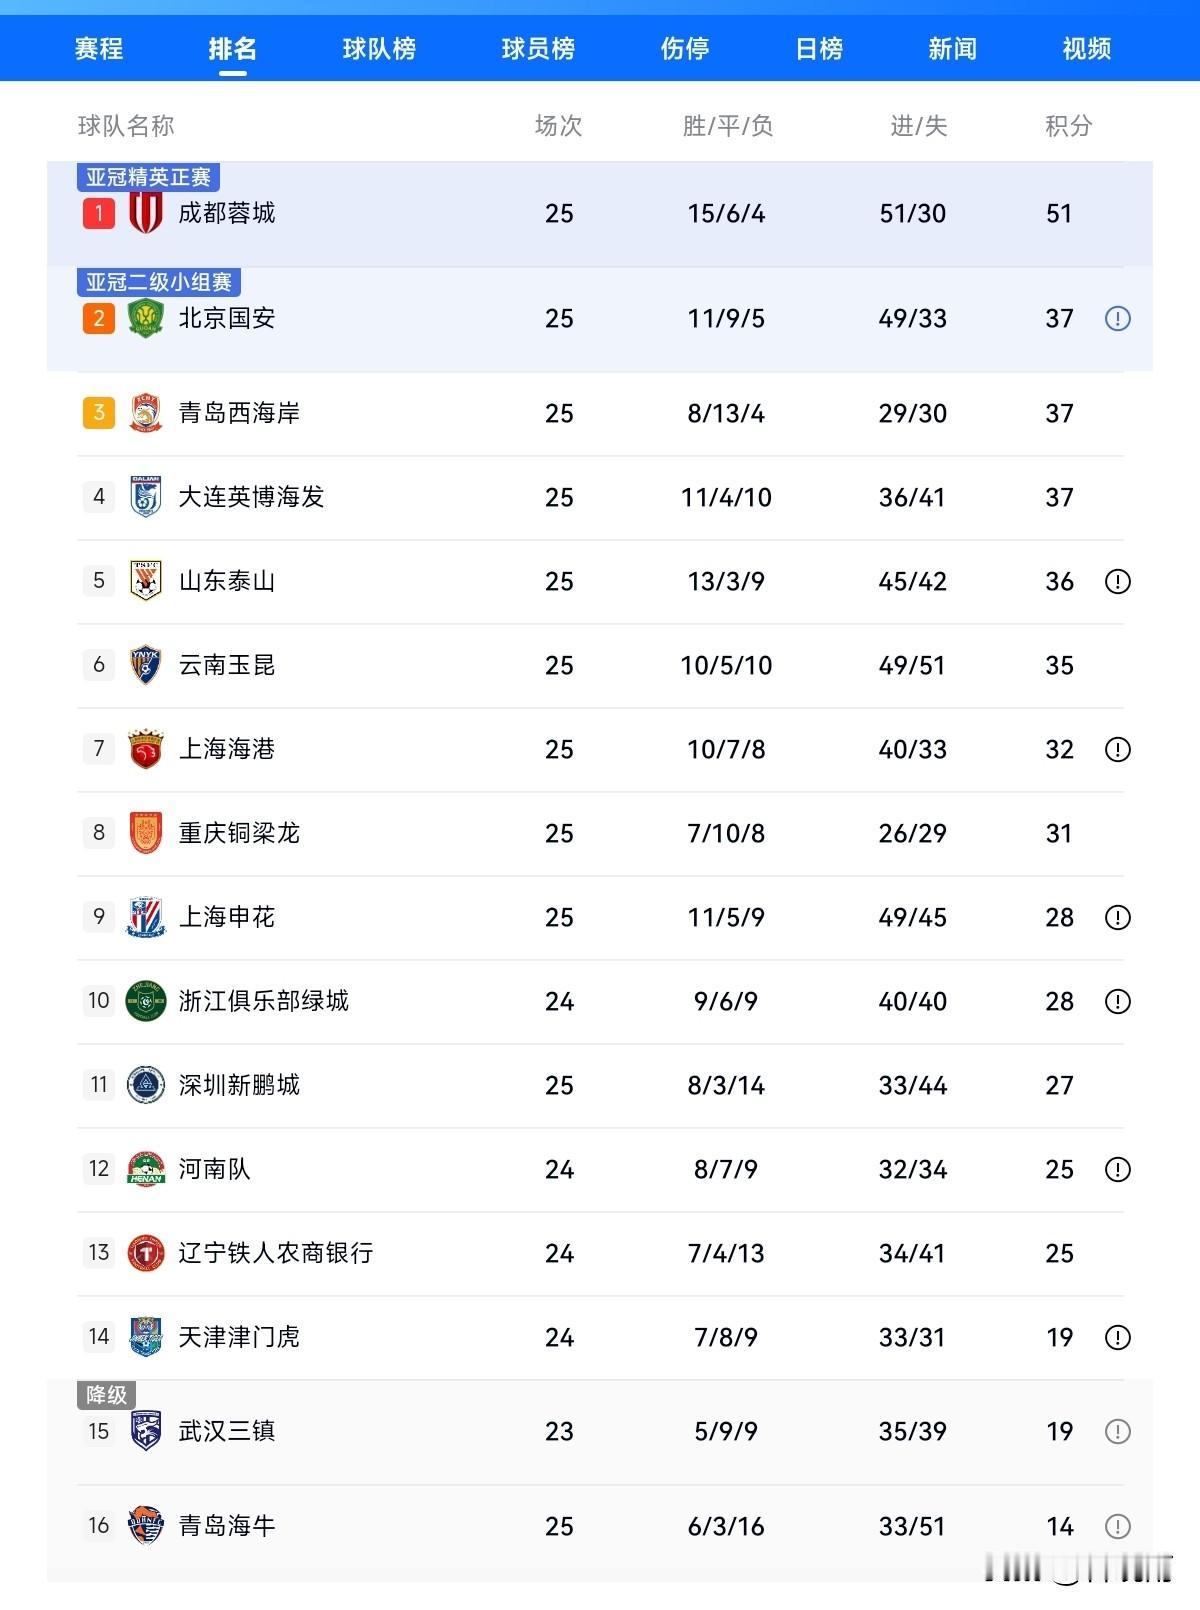Click rank badge 2 for 北京国安
Image resolution: width=1200 pixels, height=1610 pixels.
(x=98, y=318)
